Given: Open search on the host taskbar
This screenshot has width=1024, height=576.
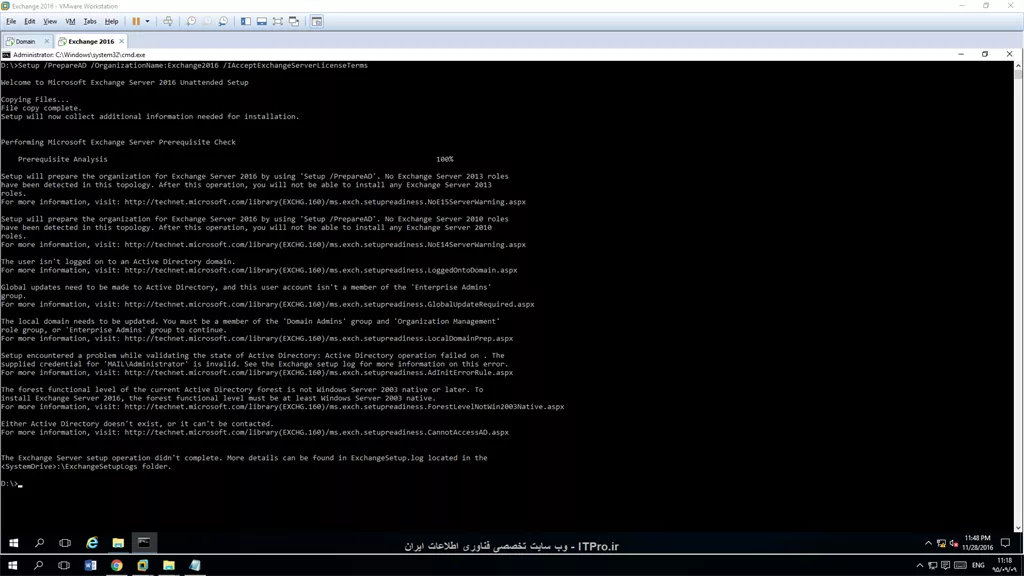Looking at the screenshot, I should (x=39, y=566).
